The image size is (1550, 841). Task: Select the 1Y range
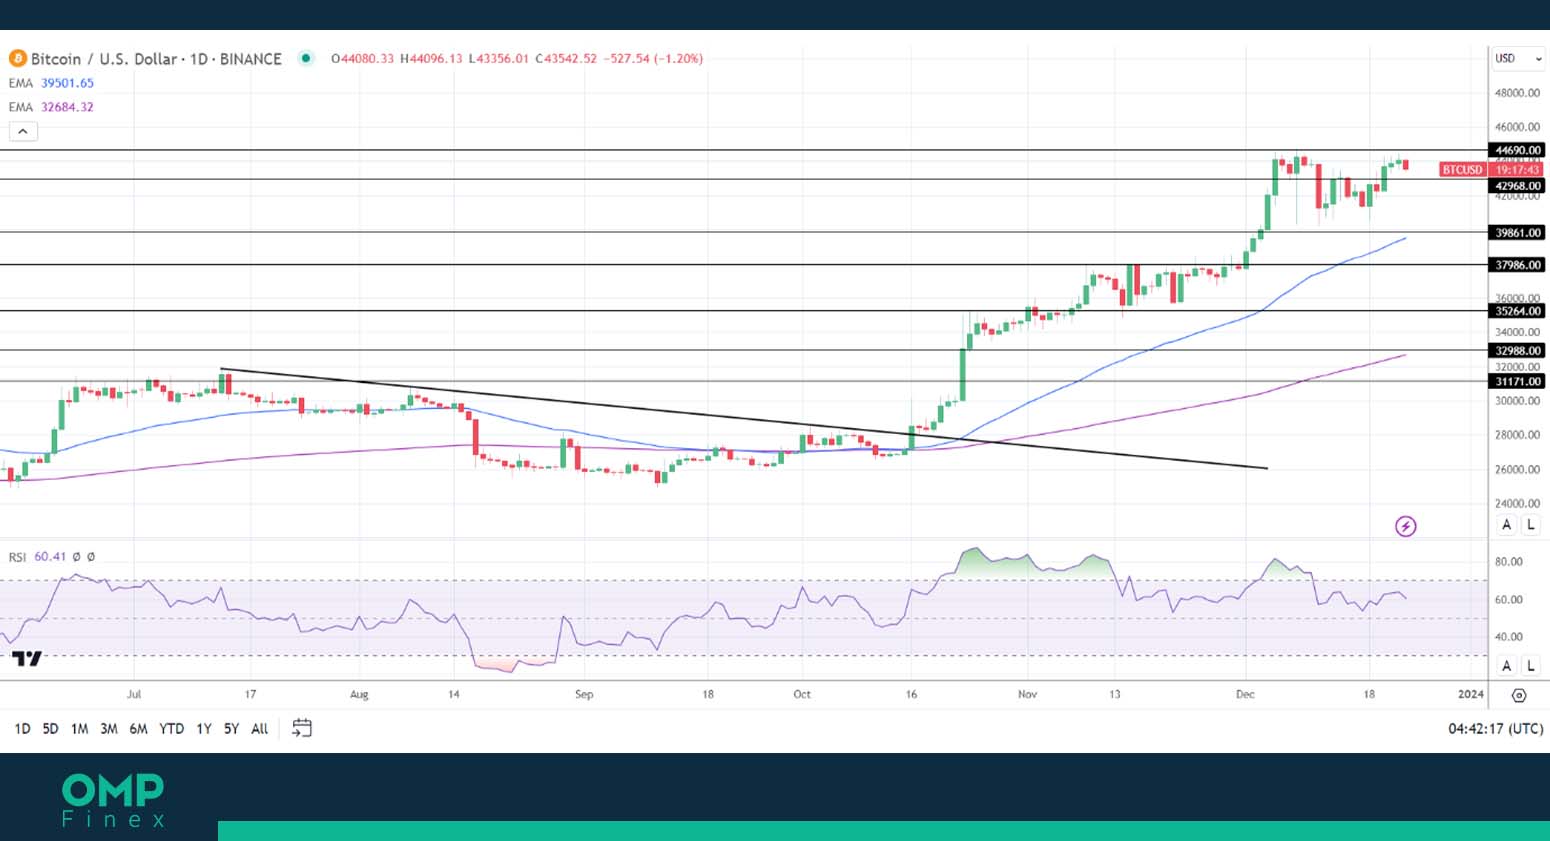click(x=204, y=729)
